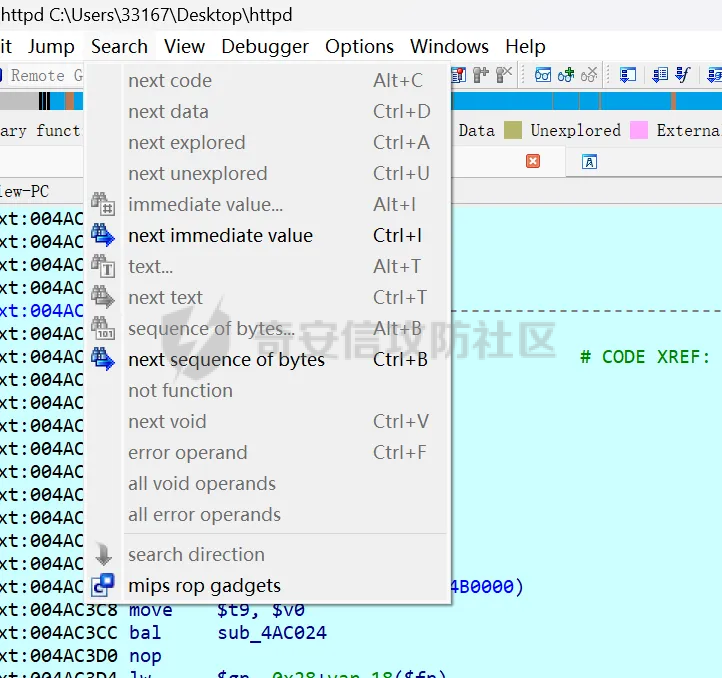
Task: Open the breakpoint list toolbar icon
Action: coord(459,75)
